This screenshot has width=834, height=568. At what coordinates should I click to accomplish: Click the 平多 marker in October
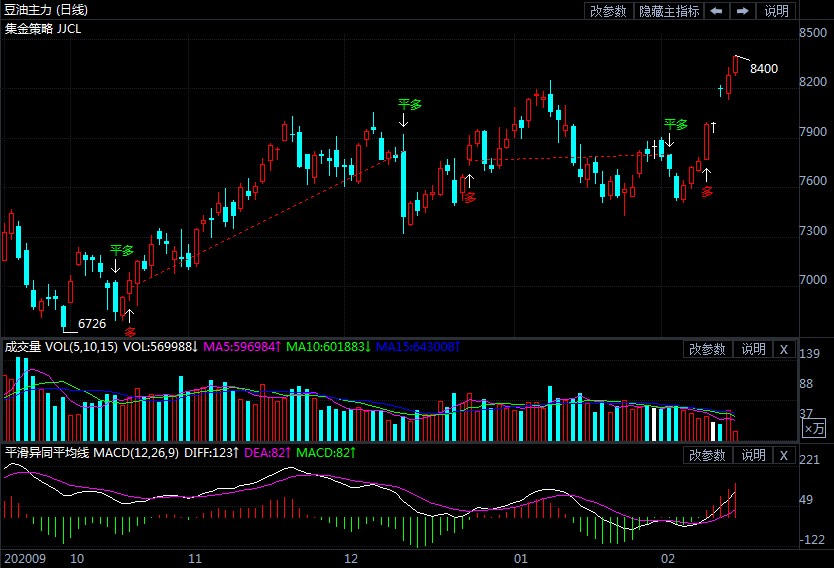coord(122,250)
